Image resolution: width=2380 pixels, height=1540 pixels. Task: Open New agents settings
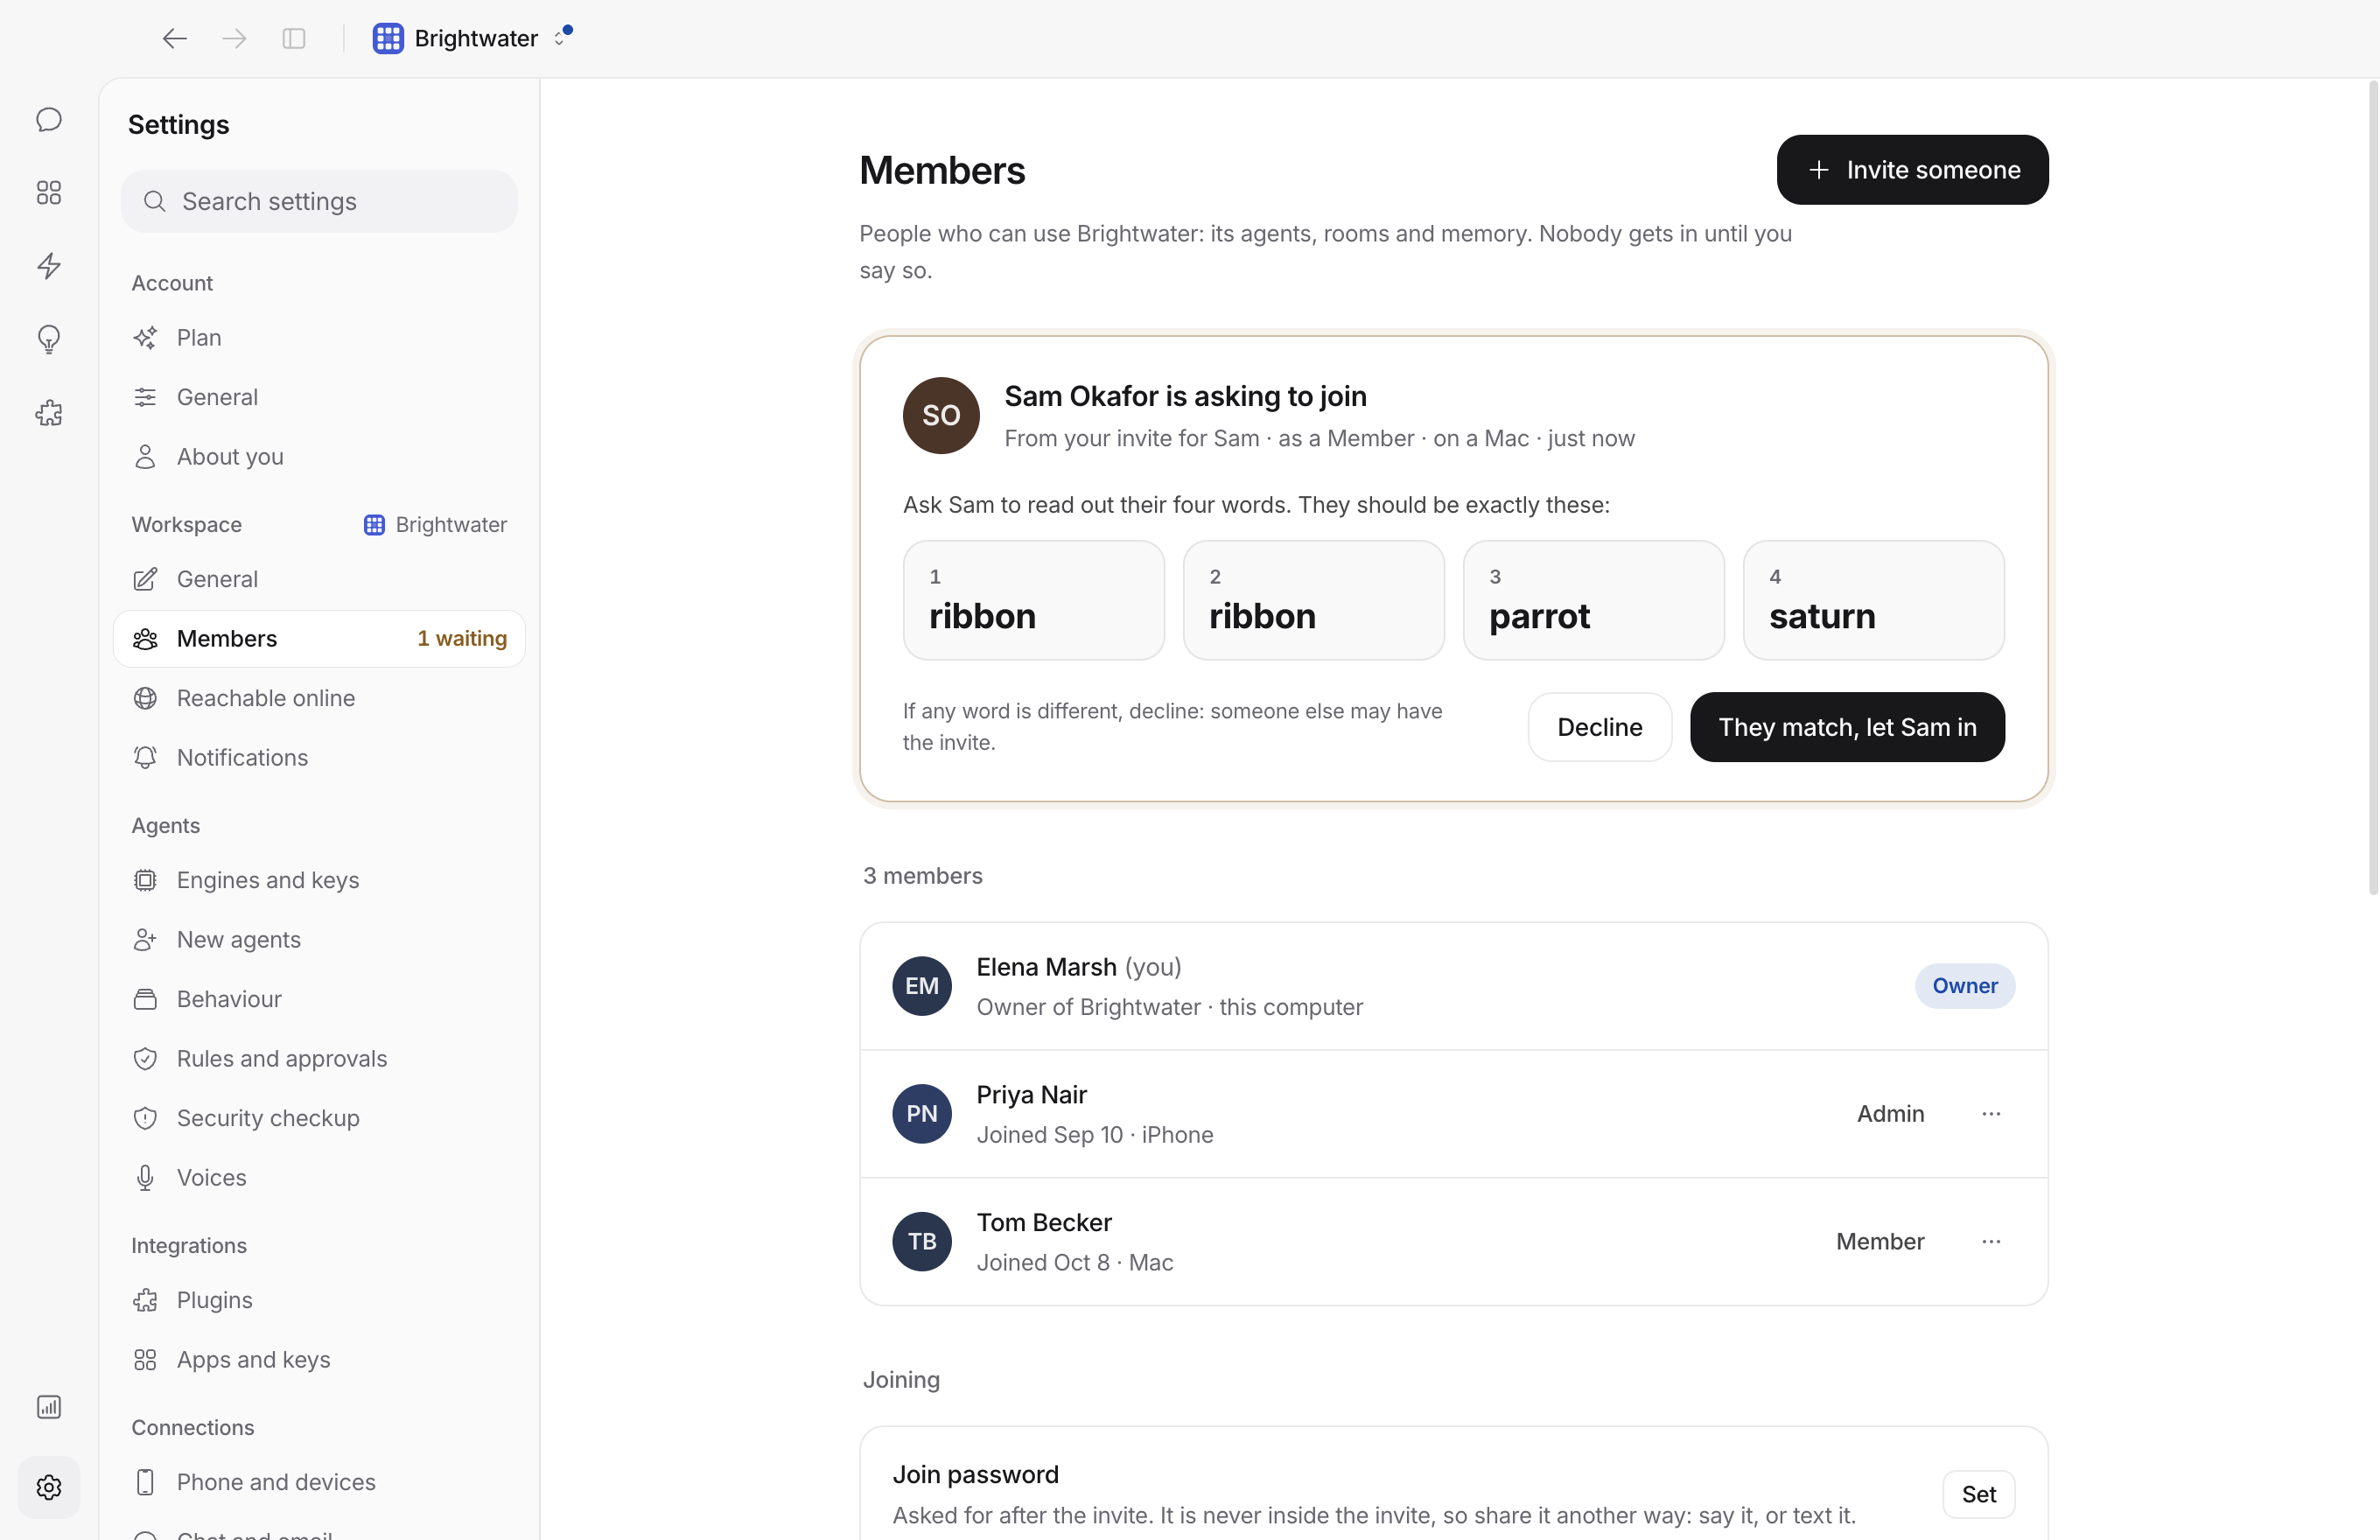319,939
